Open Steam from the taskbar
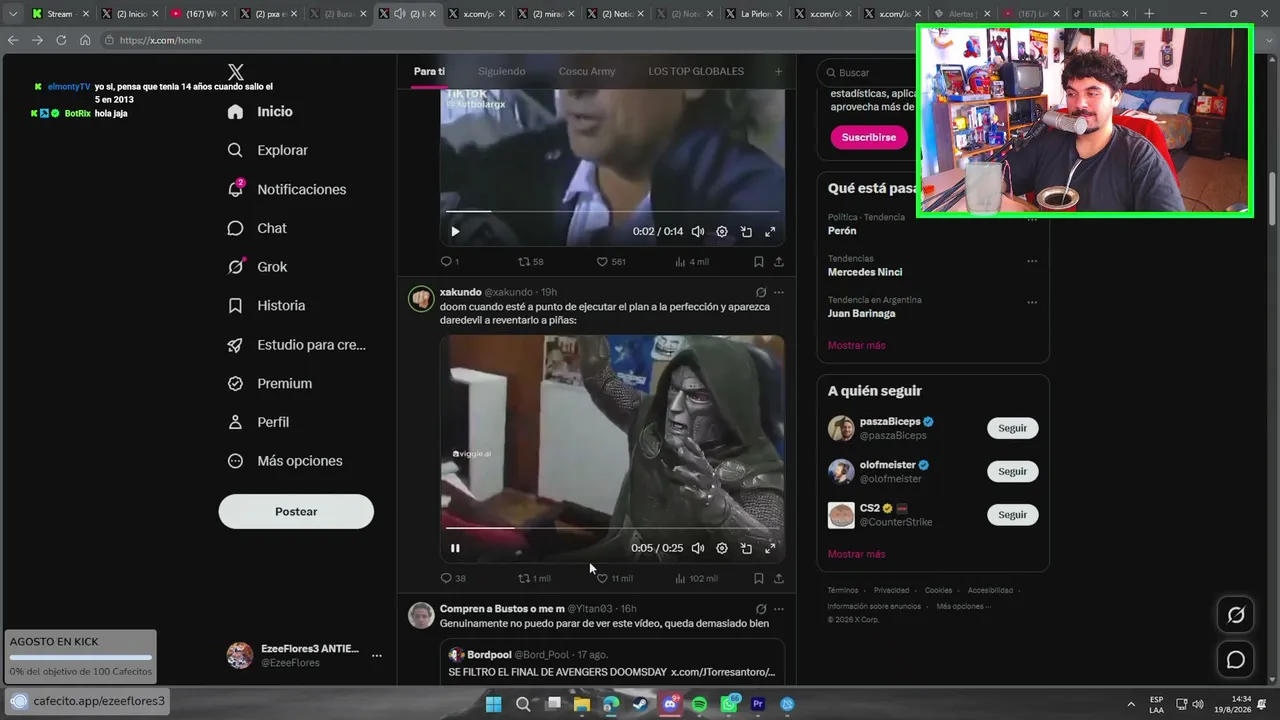This screenshot has width=1280, height=720. tap(641, 704)
